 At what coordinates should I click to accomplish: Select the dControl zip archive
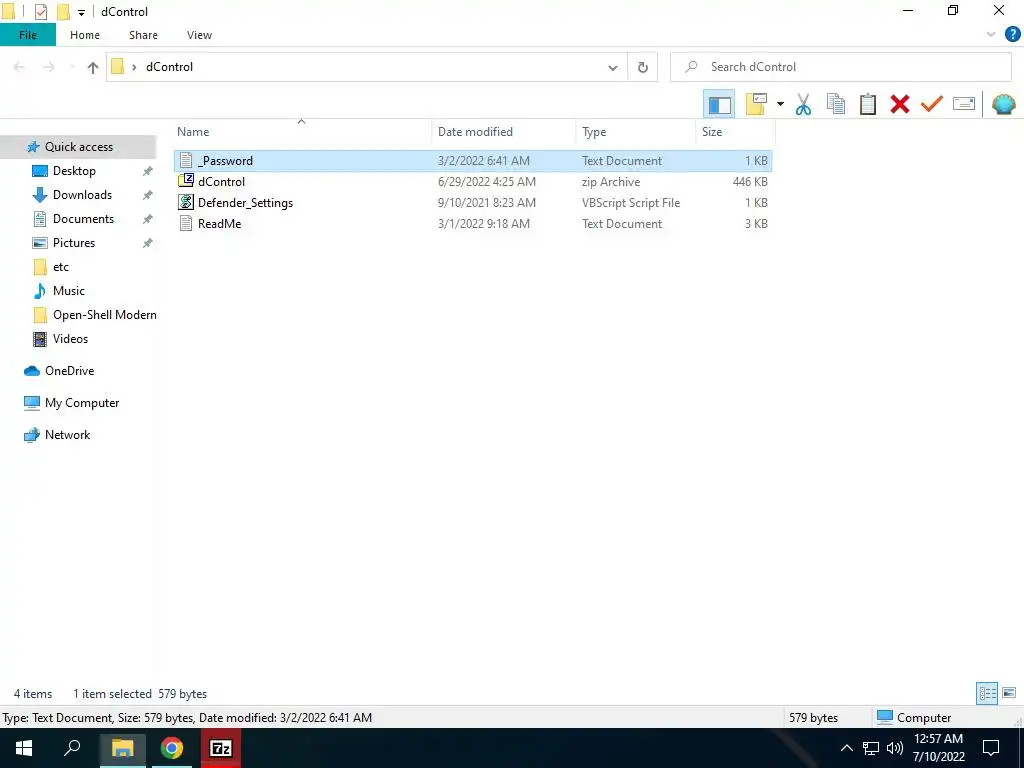(473, 182)
